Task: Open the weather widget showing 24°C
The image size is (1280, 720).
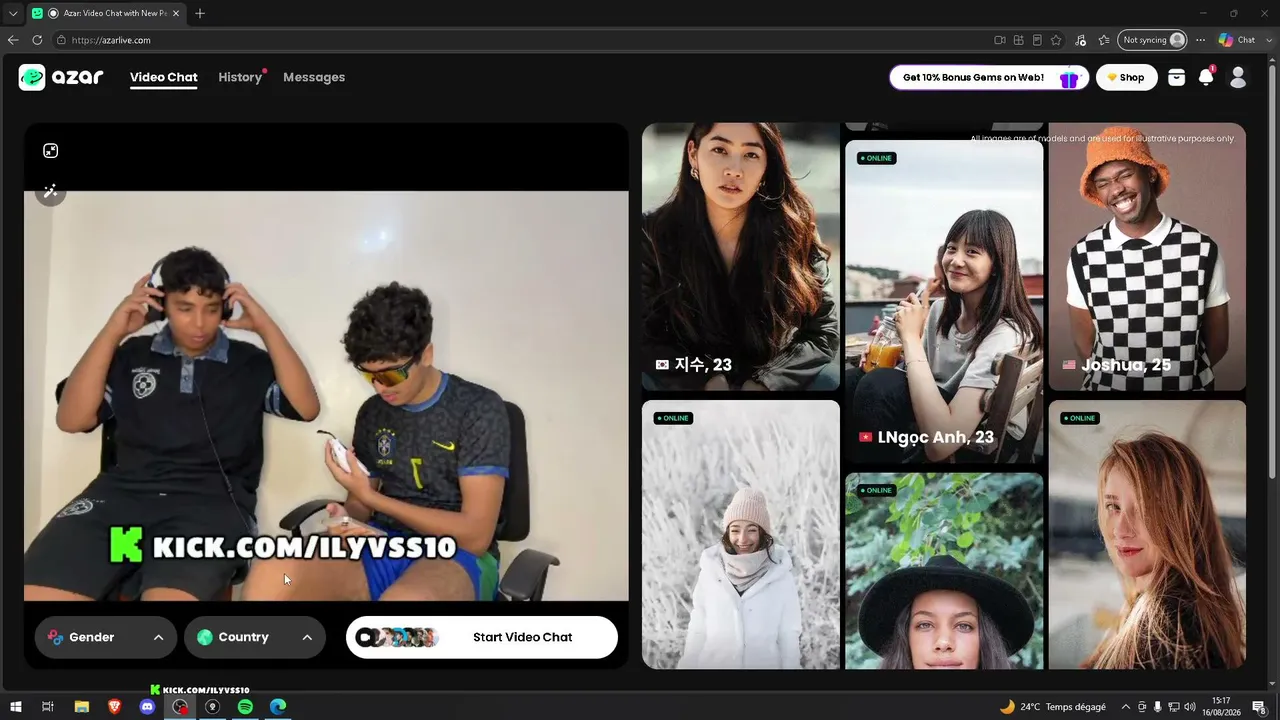Action: (x=1052, y=707)
